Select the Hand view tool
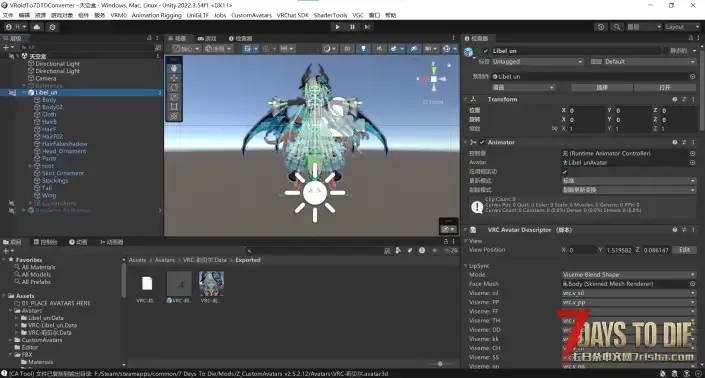Viewport: 705px width, 378px height. tap(174, 68)
